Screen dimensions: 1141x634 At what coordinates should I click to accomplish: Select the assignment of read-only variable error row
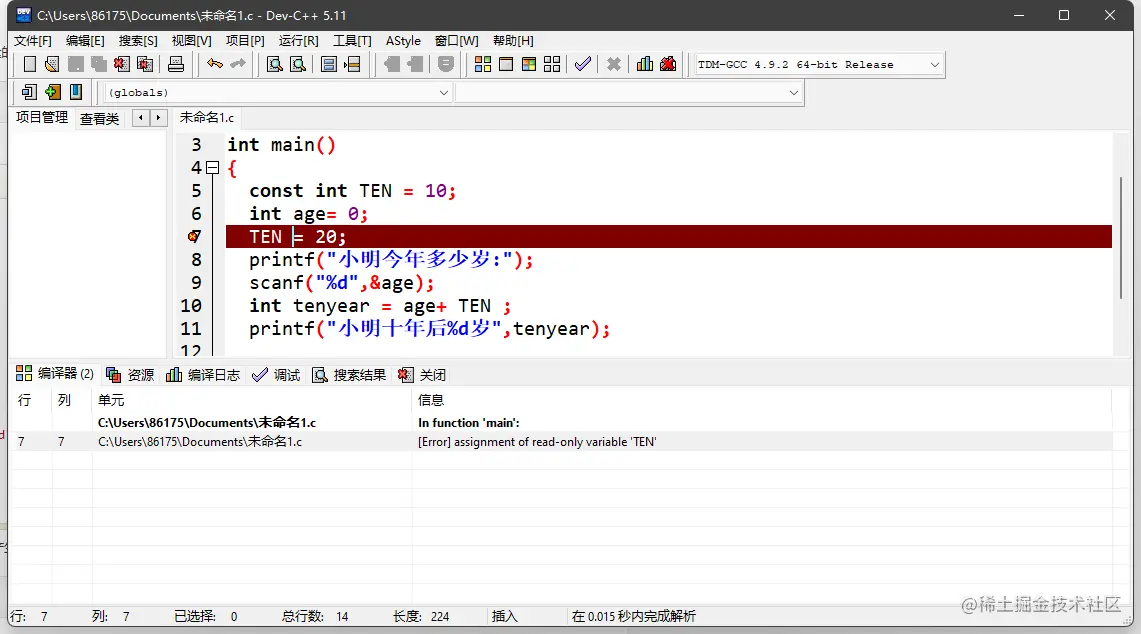click(x=561, y=442)
